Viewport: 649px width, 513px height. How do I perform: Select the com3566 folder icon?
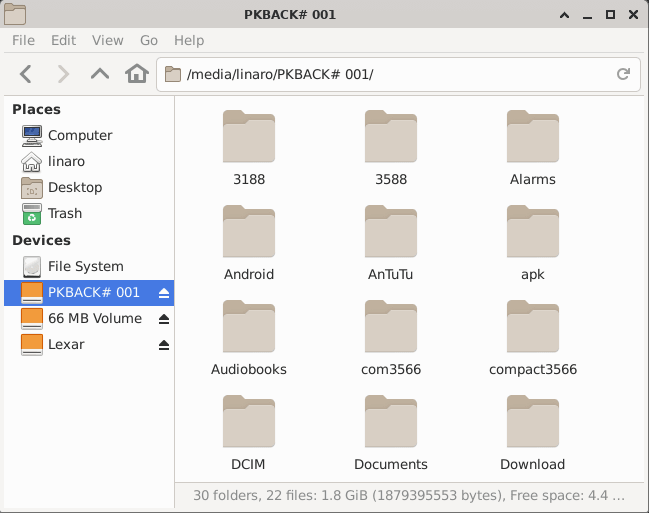(x=391, y=326)
